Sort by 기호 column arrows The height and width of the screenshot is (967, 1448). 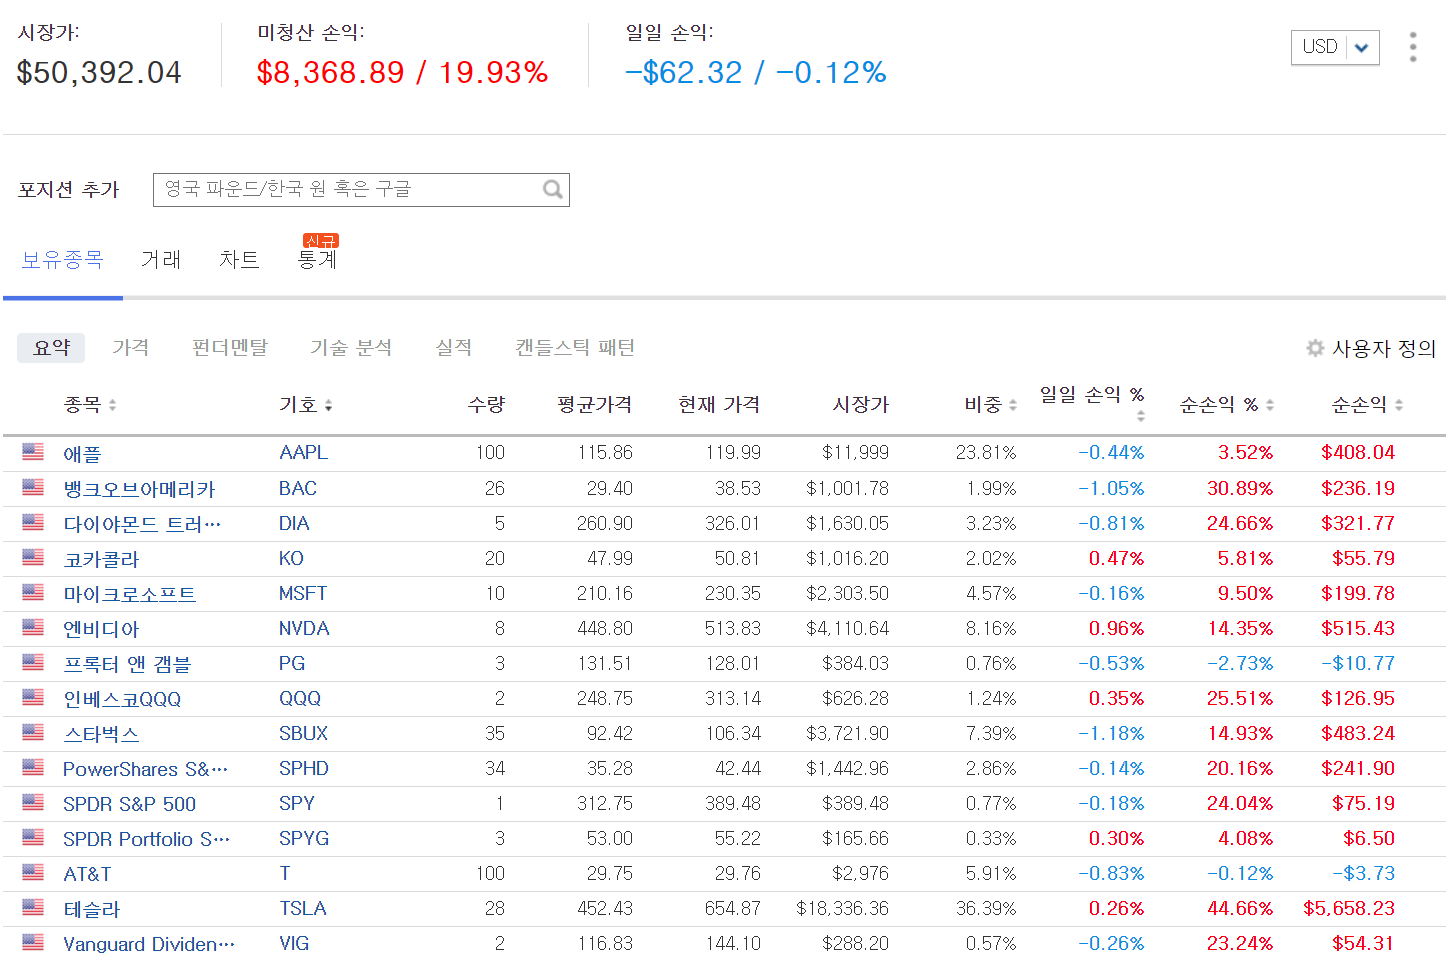coord(328,405)
